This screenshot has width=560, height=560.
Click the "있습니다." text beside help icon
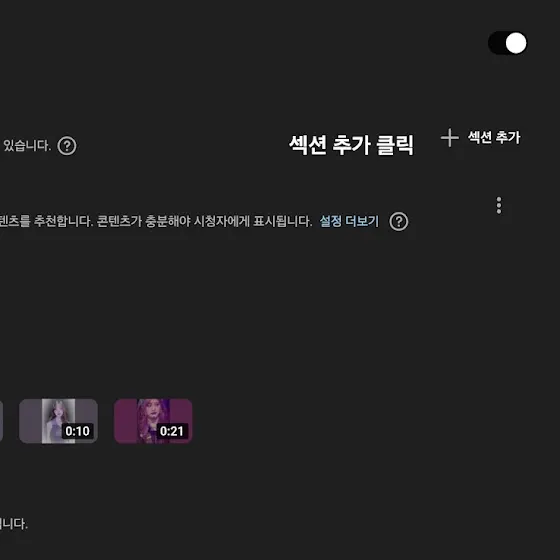pos(27,145)
